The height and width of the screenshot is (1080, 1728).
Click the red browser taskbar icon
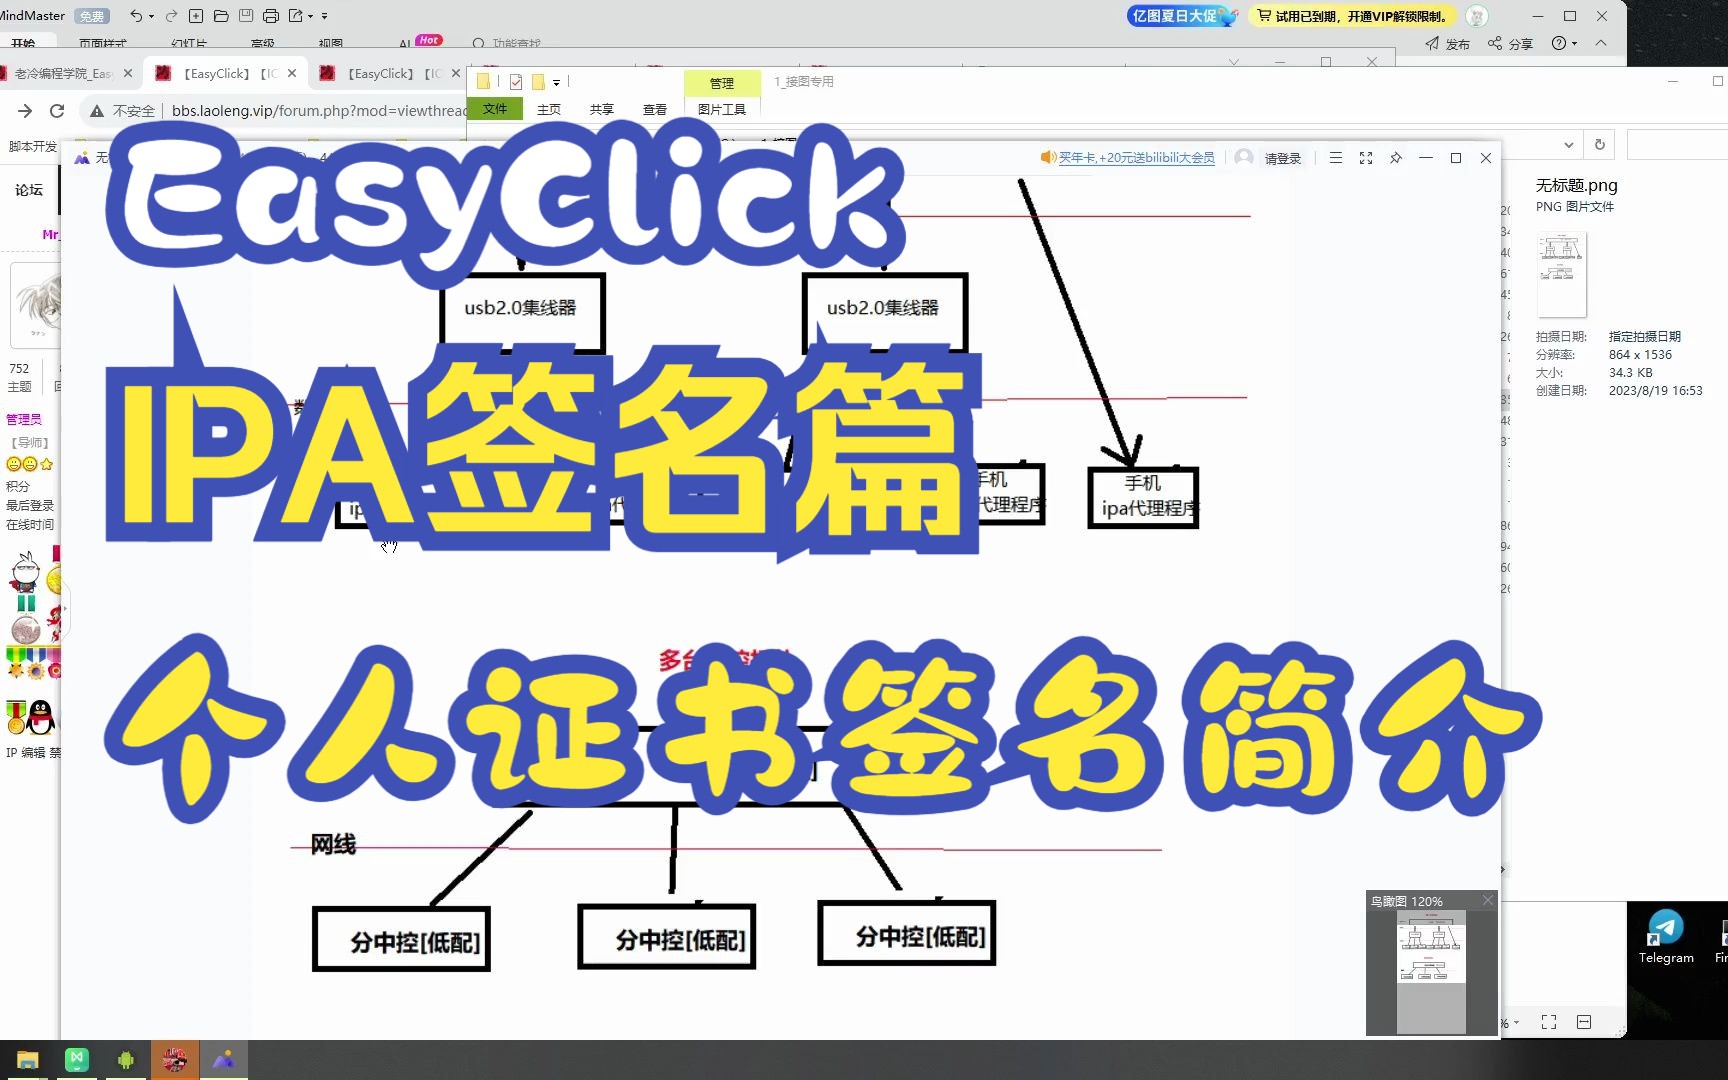[175, 1060]
